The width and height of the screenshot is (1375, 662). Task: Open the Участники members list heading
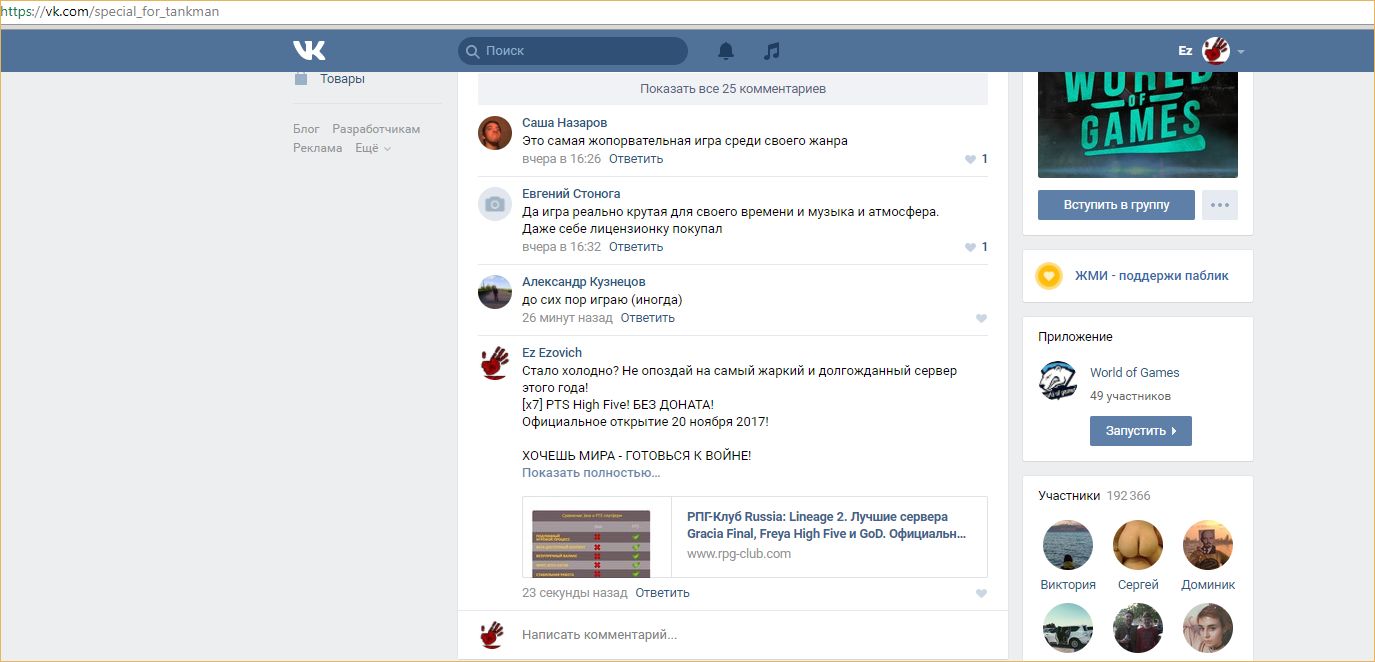click(1069, 496)
